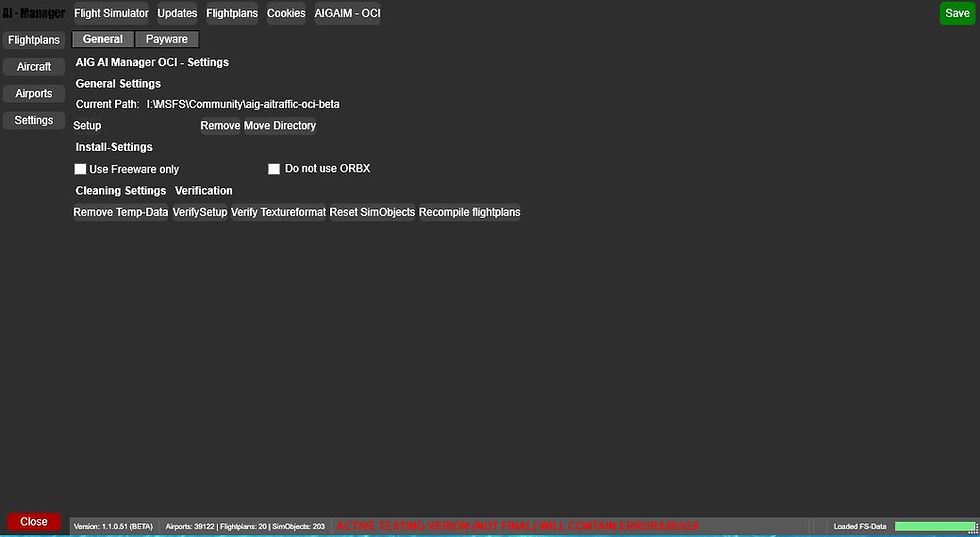Click the current path text value
Image resolution: width=980 pixels, height=537 pixels.
point(243,104)
